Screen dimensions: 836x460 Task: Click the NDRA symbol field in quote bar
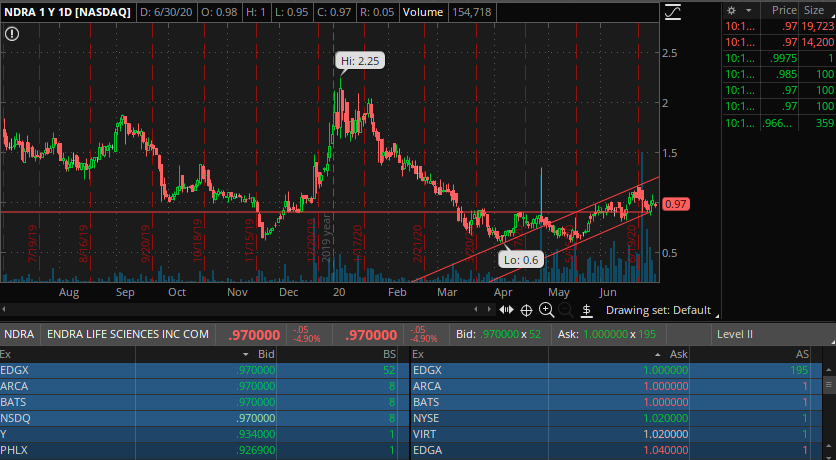19,335
